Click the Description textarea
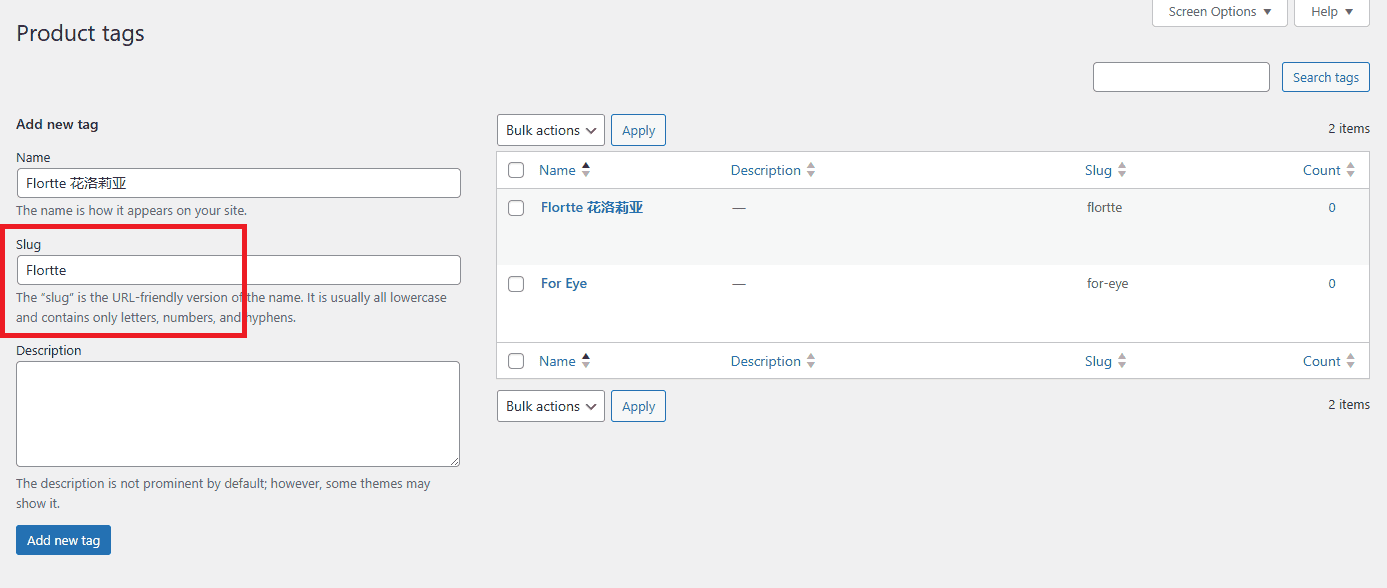Viewport: 1387px width, 588px height. click(238, 414)
